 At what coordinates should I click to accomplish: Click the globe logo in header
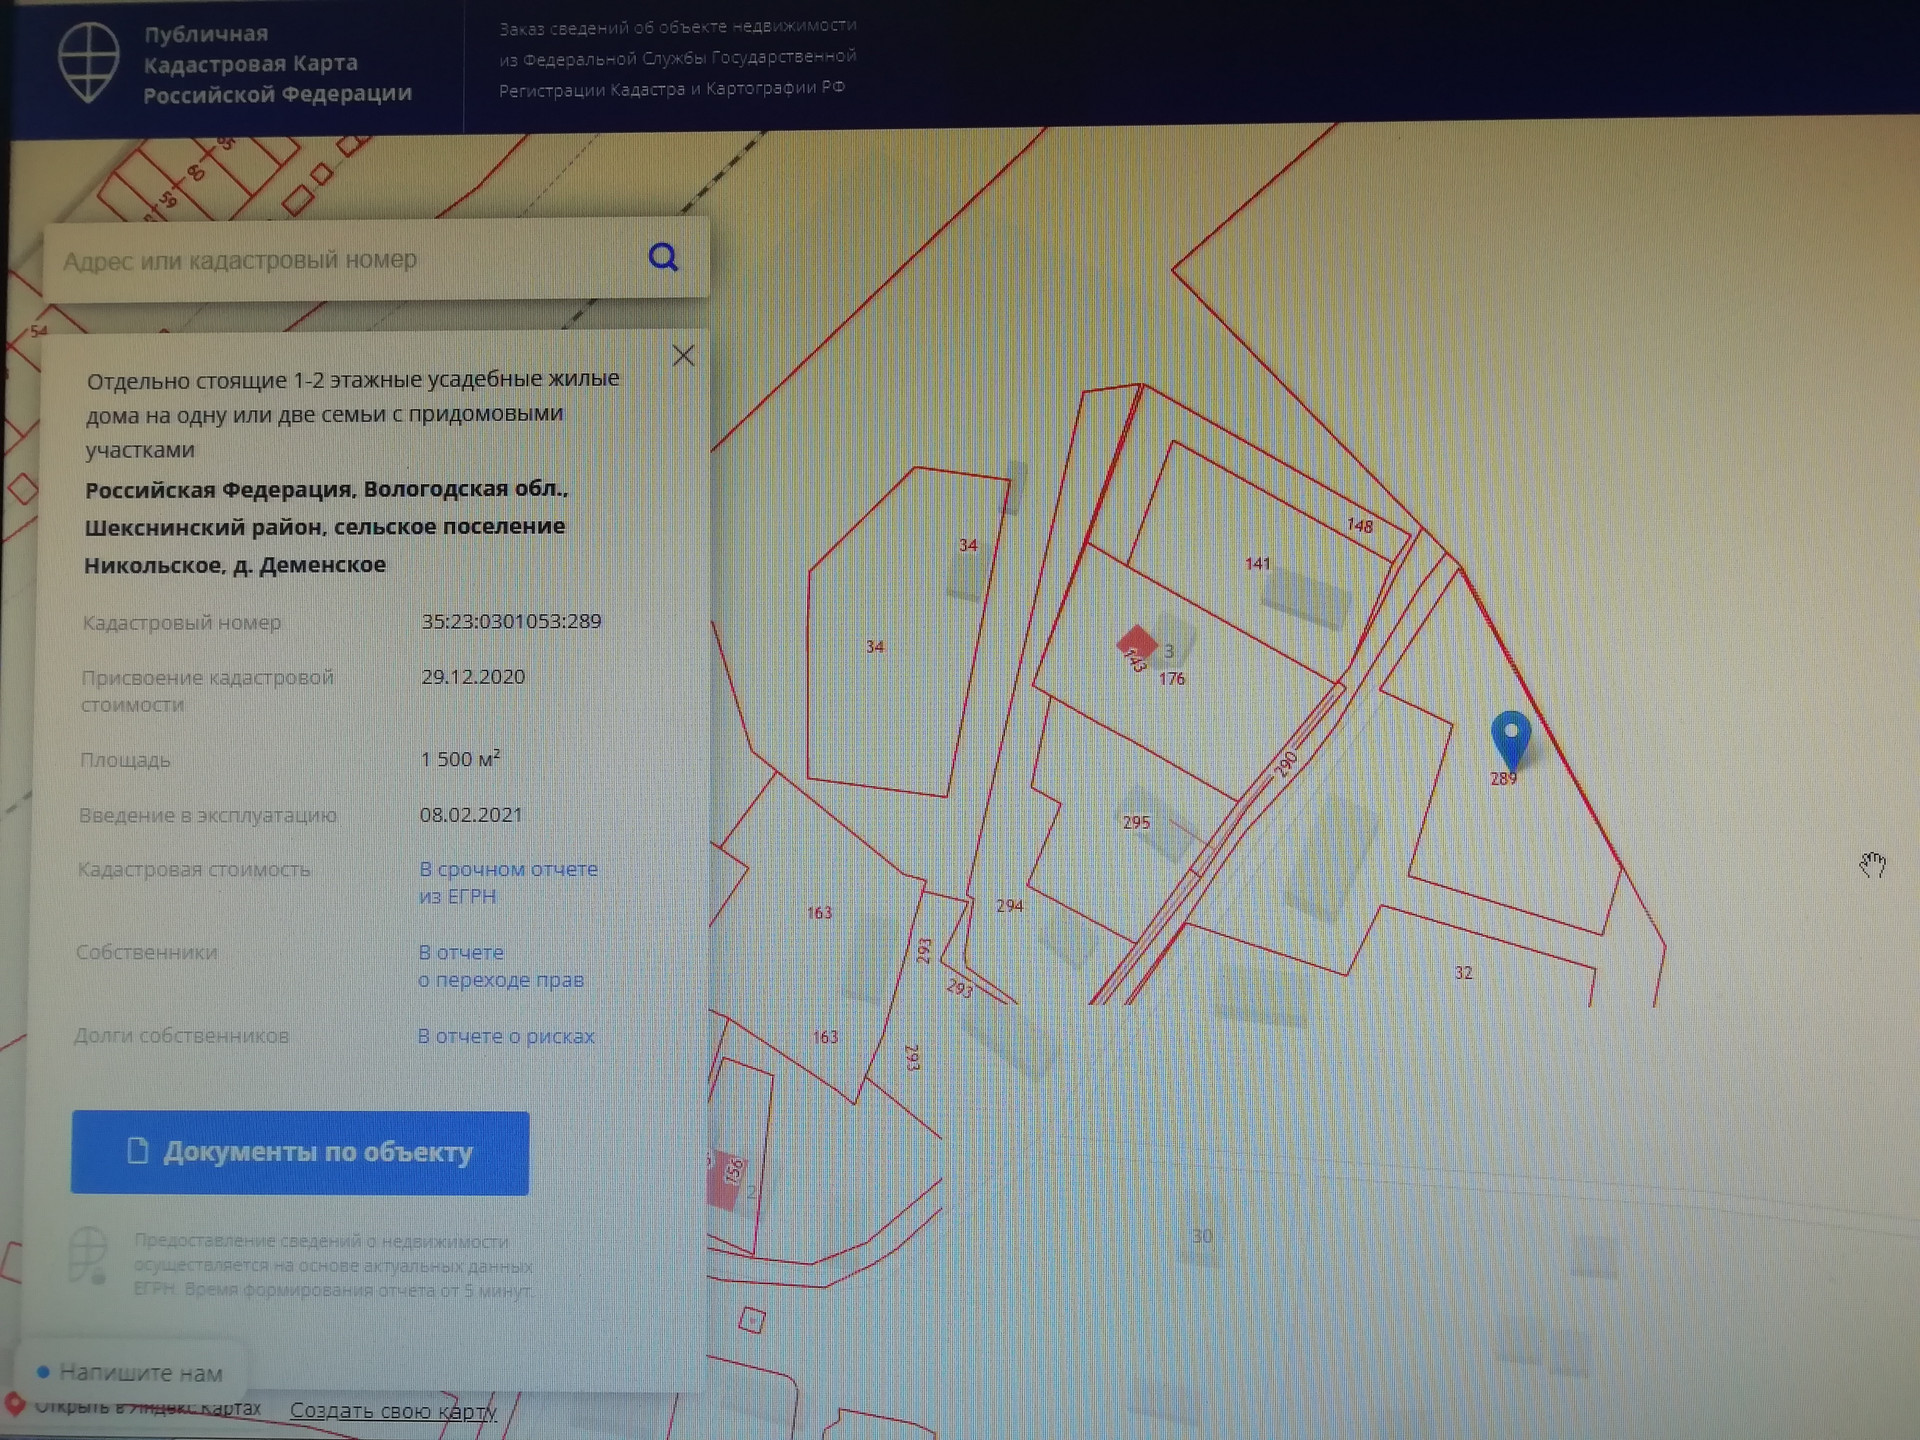pyautogui.click(x=88, y=62)
